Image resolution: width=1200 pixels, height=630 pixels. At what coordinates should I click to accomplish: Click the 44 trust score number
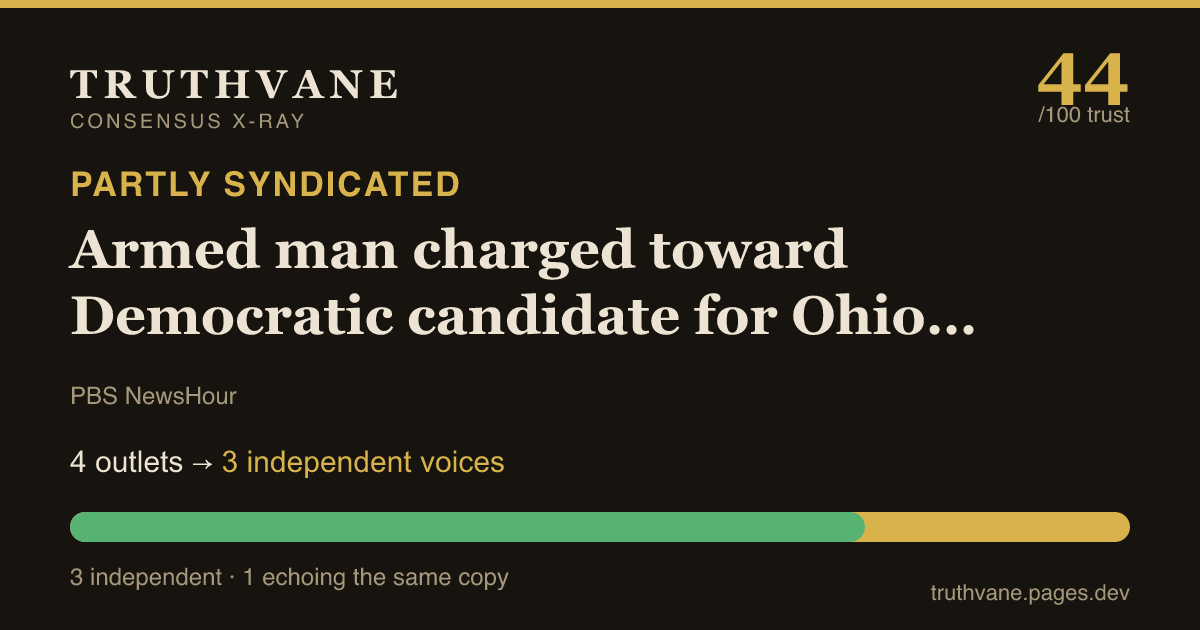click(x=1083, y=77)
